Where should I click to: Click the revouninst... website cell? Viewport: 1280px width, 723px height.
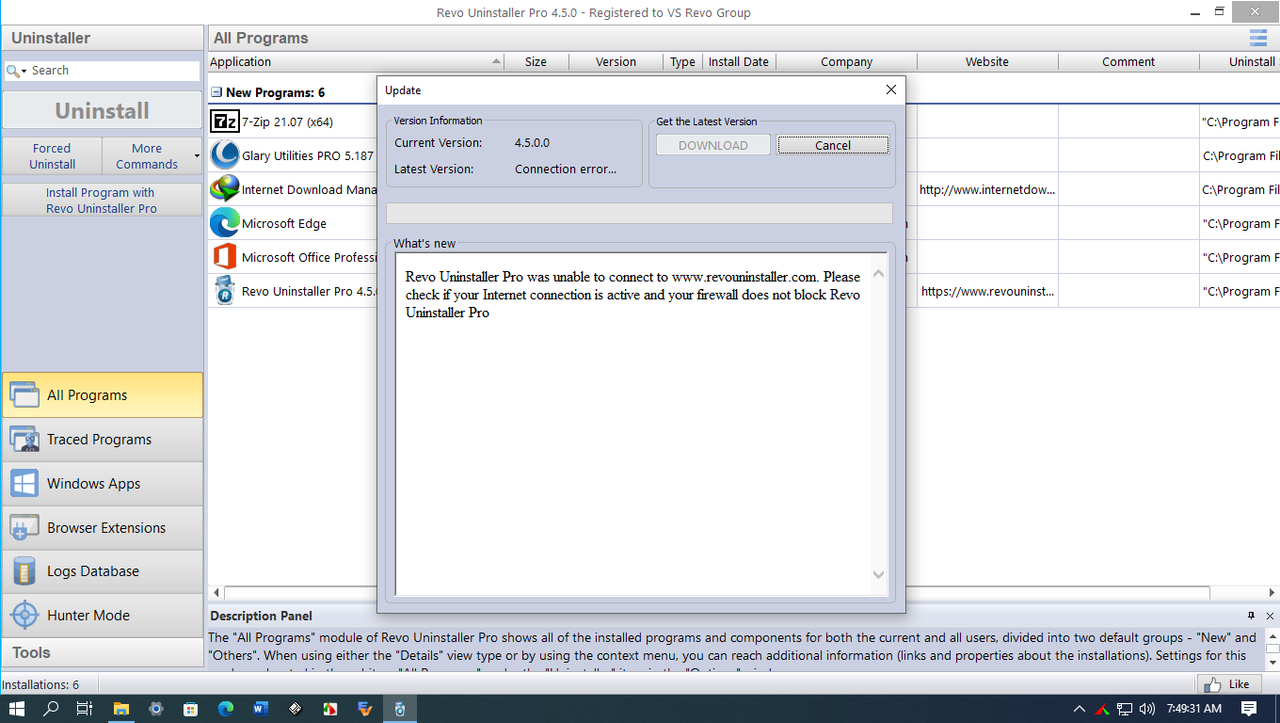[x=987, y=291]
